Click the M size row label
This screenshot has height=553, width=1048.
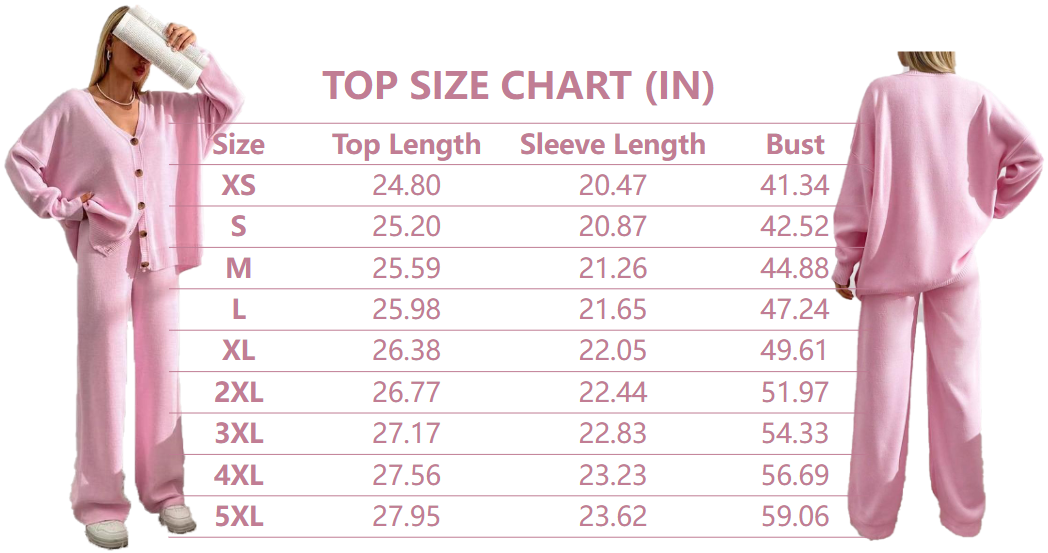(239, 268)
